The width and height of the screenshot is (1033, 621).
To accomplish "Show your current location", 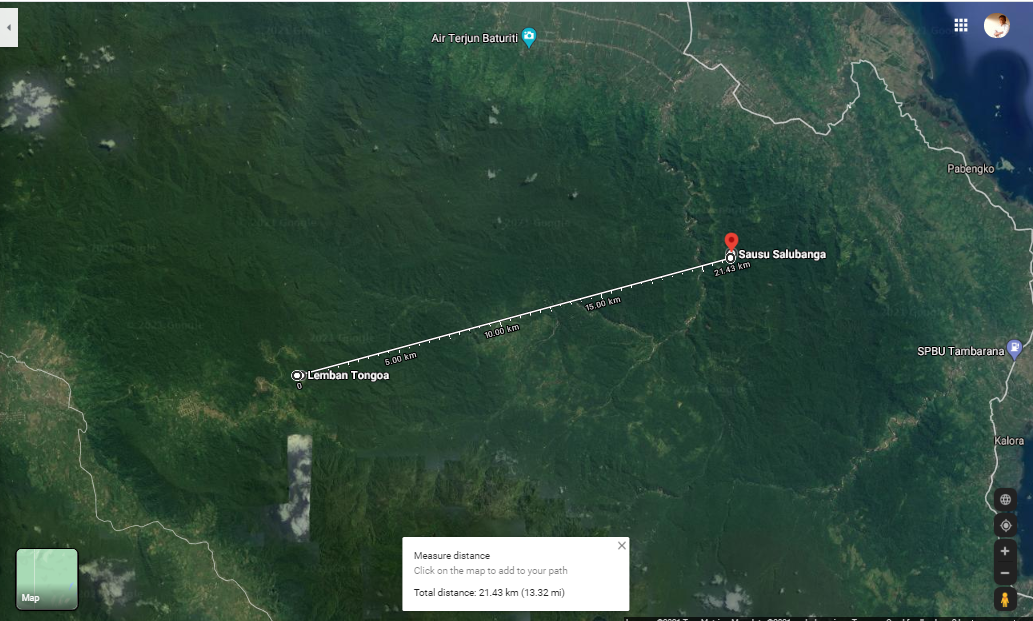I will (x=1005, y=526).
